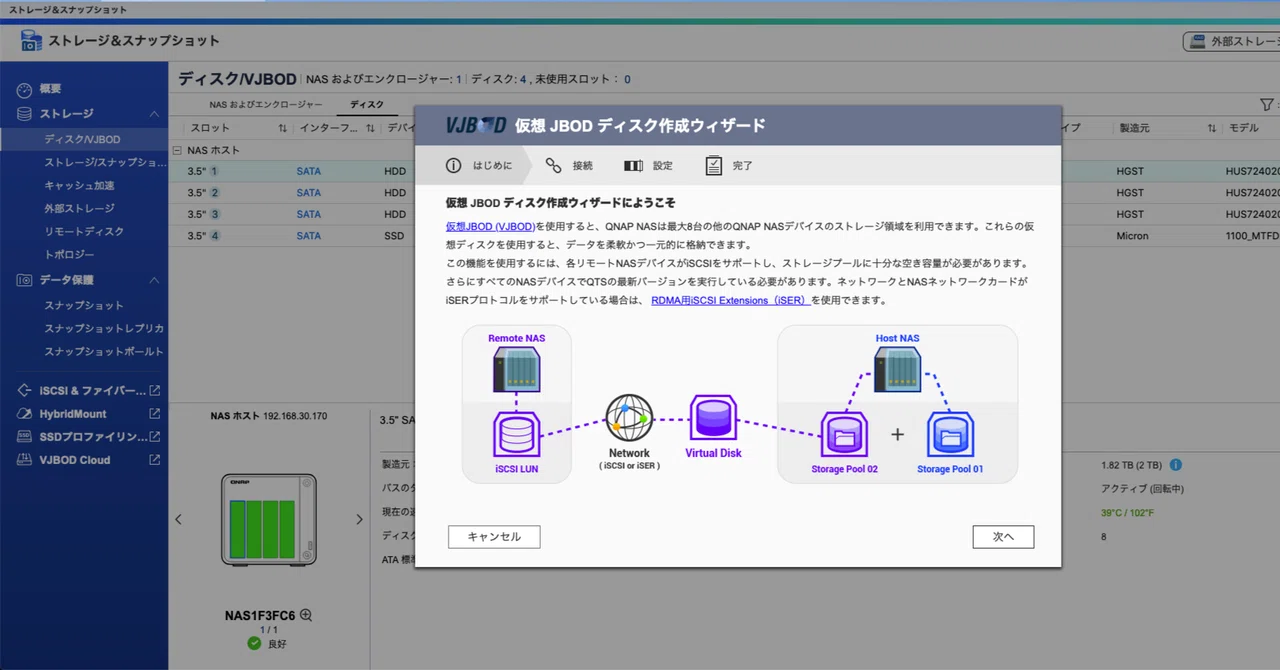1280x670 pixels.
Task: Select ディスク/VJBOD in the sidebar
Action: click(84, 140)
